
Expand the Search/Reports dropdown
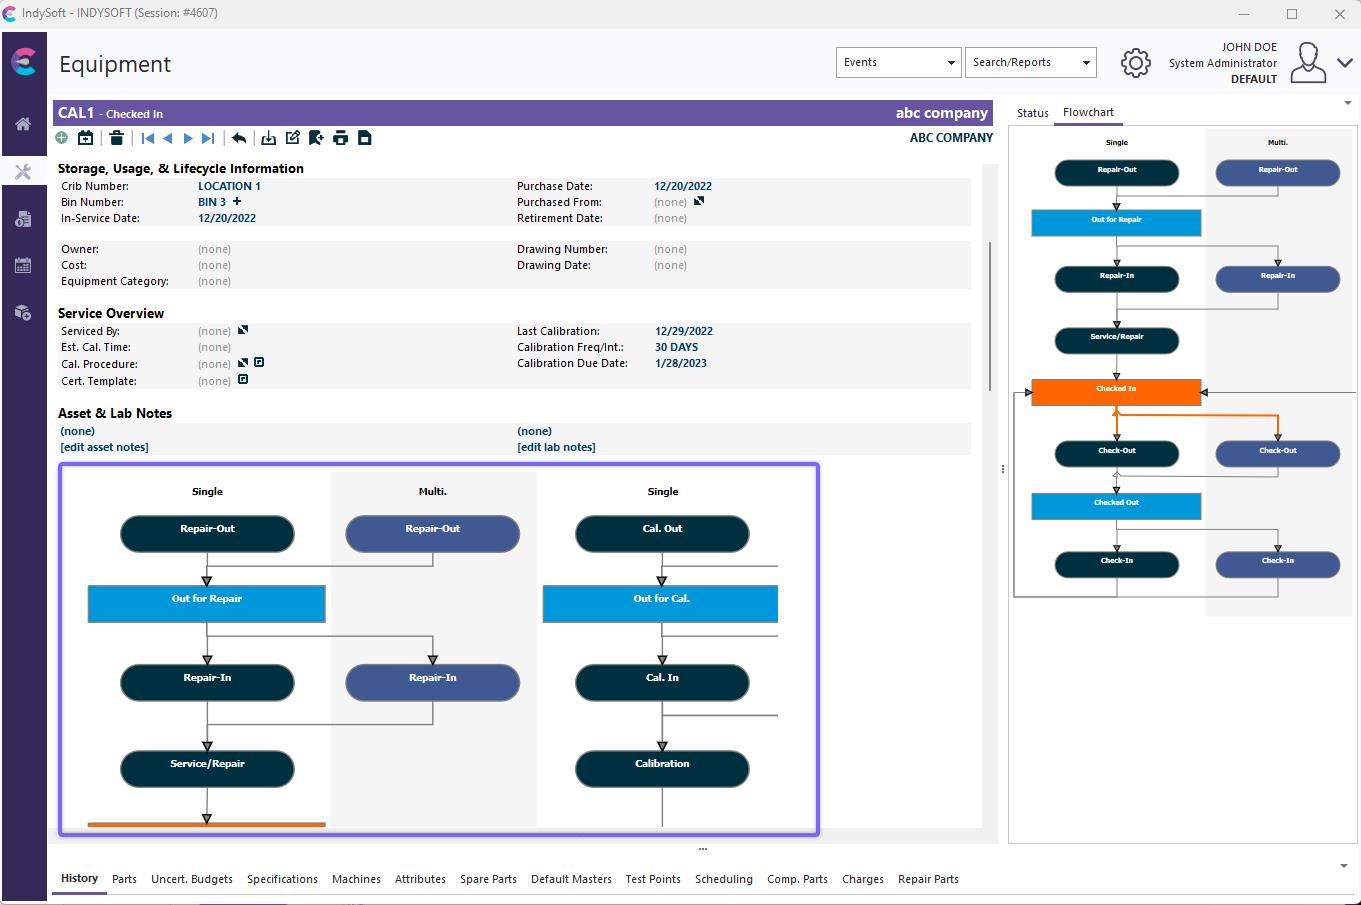[x=1031, y=62]
